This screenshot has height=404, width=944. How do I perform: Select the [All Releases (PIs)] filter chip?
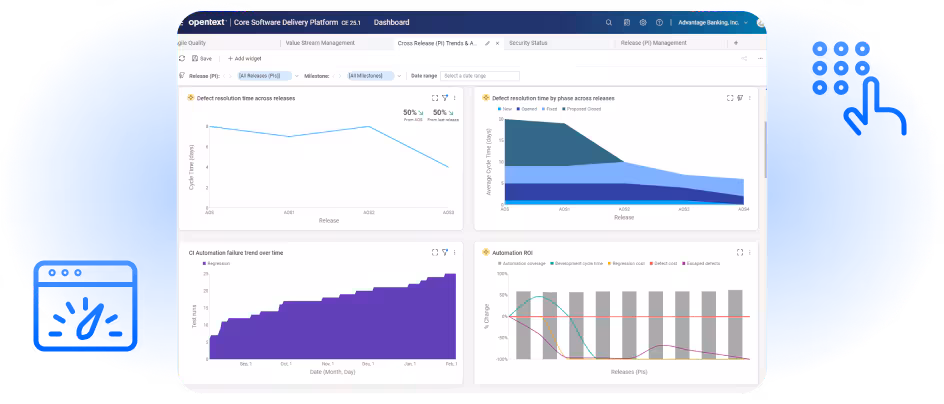[264, 76]
